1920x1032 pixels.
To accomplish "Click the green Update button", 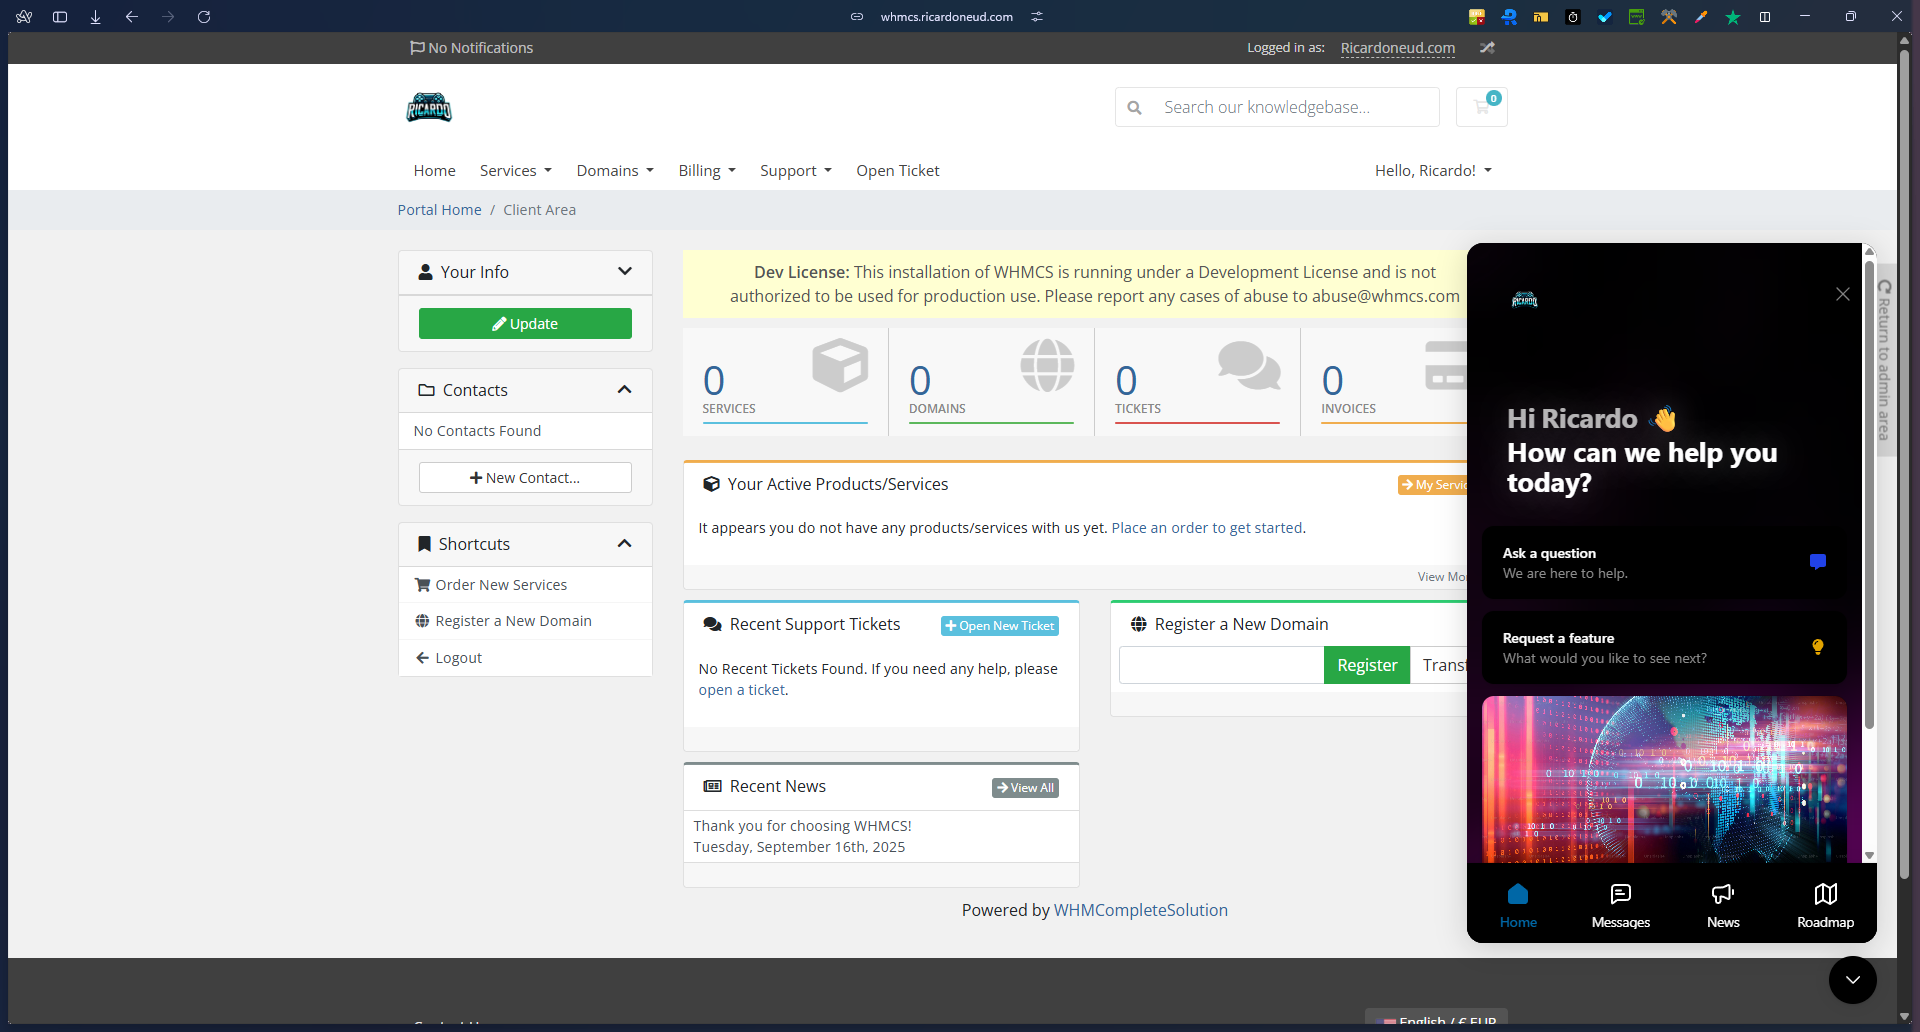I will (525, 324).
